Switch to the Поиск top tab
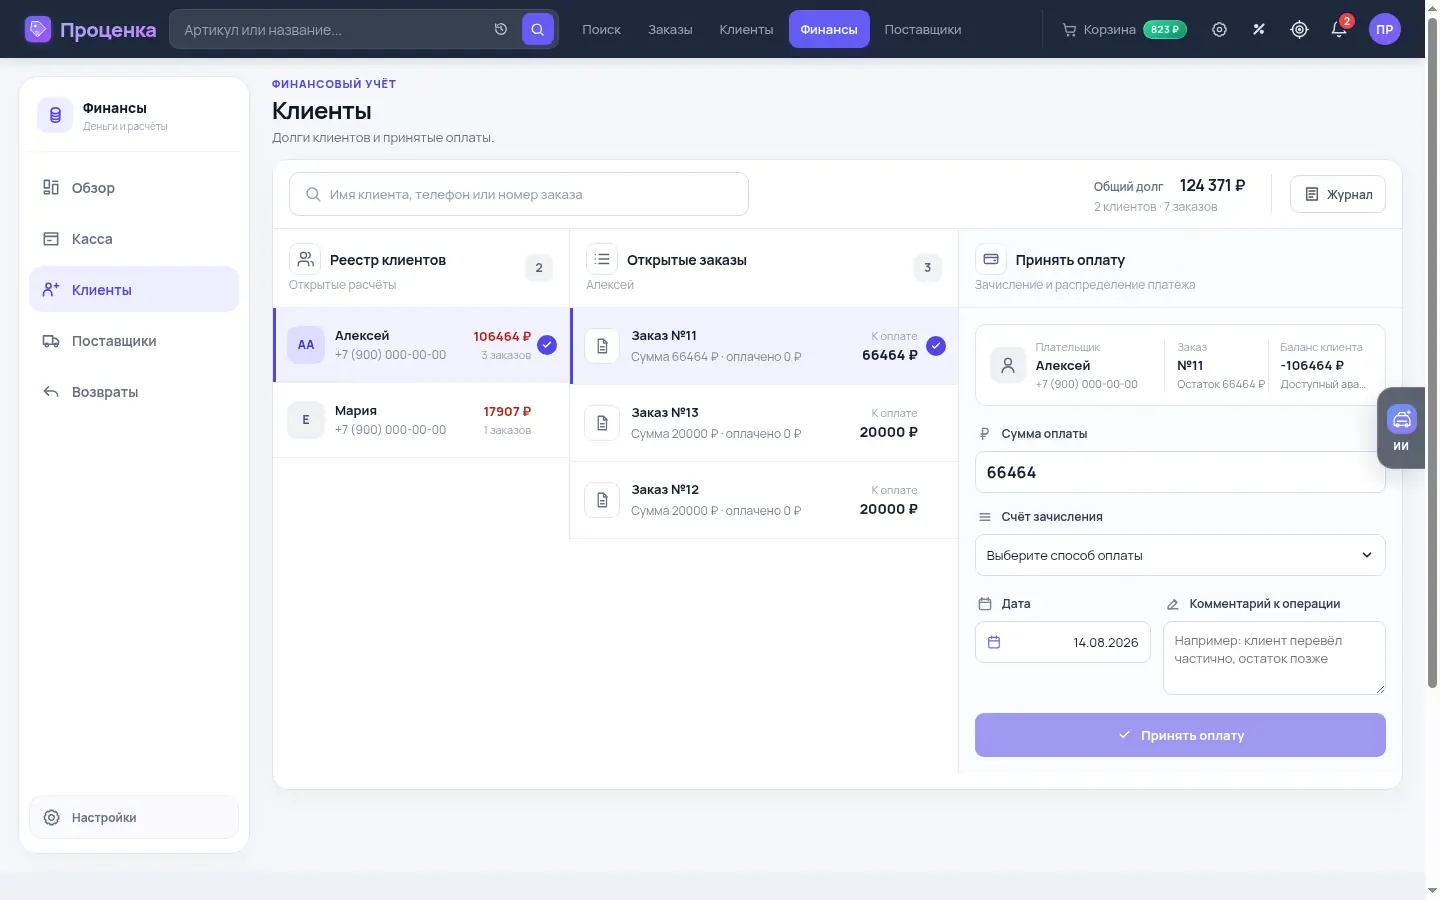Image resolution: width=1440 pixels, height=900 pixels. pyautogui.click(x=601, y=29)
